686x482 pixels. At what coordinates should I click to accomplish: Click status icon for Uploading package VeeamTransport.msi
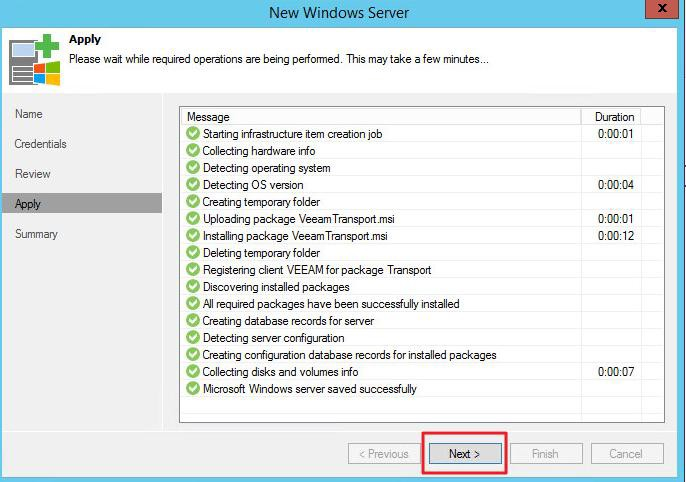193,218
